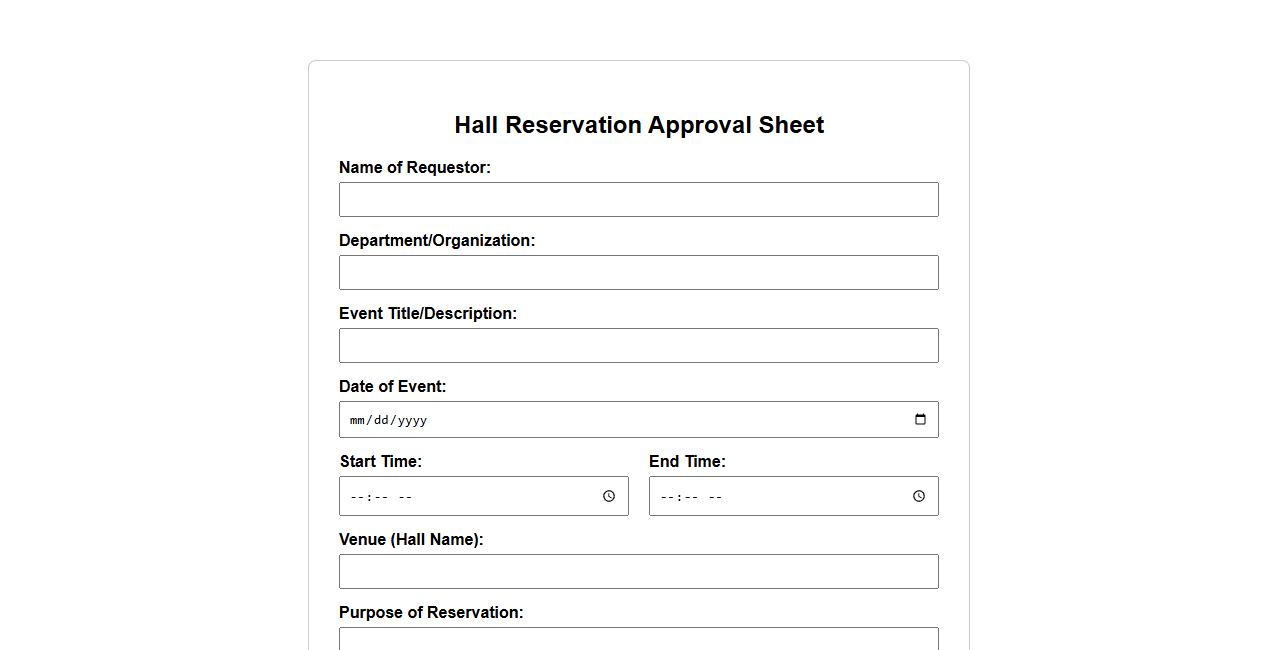Viewport: 1278px width, 650px height.
Task: Select the minutes segment of Start Time
Action: pos(380,497)
